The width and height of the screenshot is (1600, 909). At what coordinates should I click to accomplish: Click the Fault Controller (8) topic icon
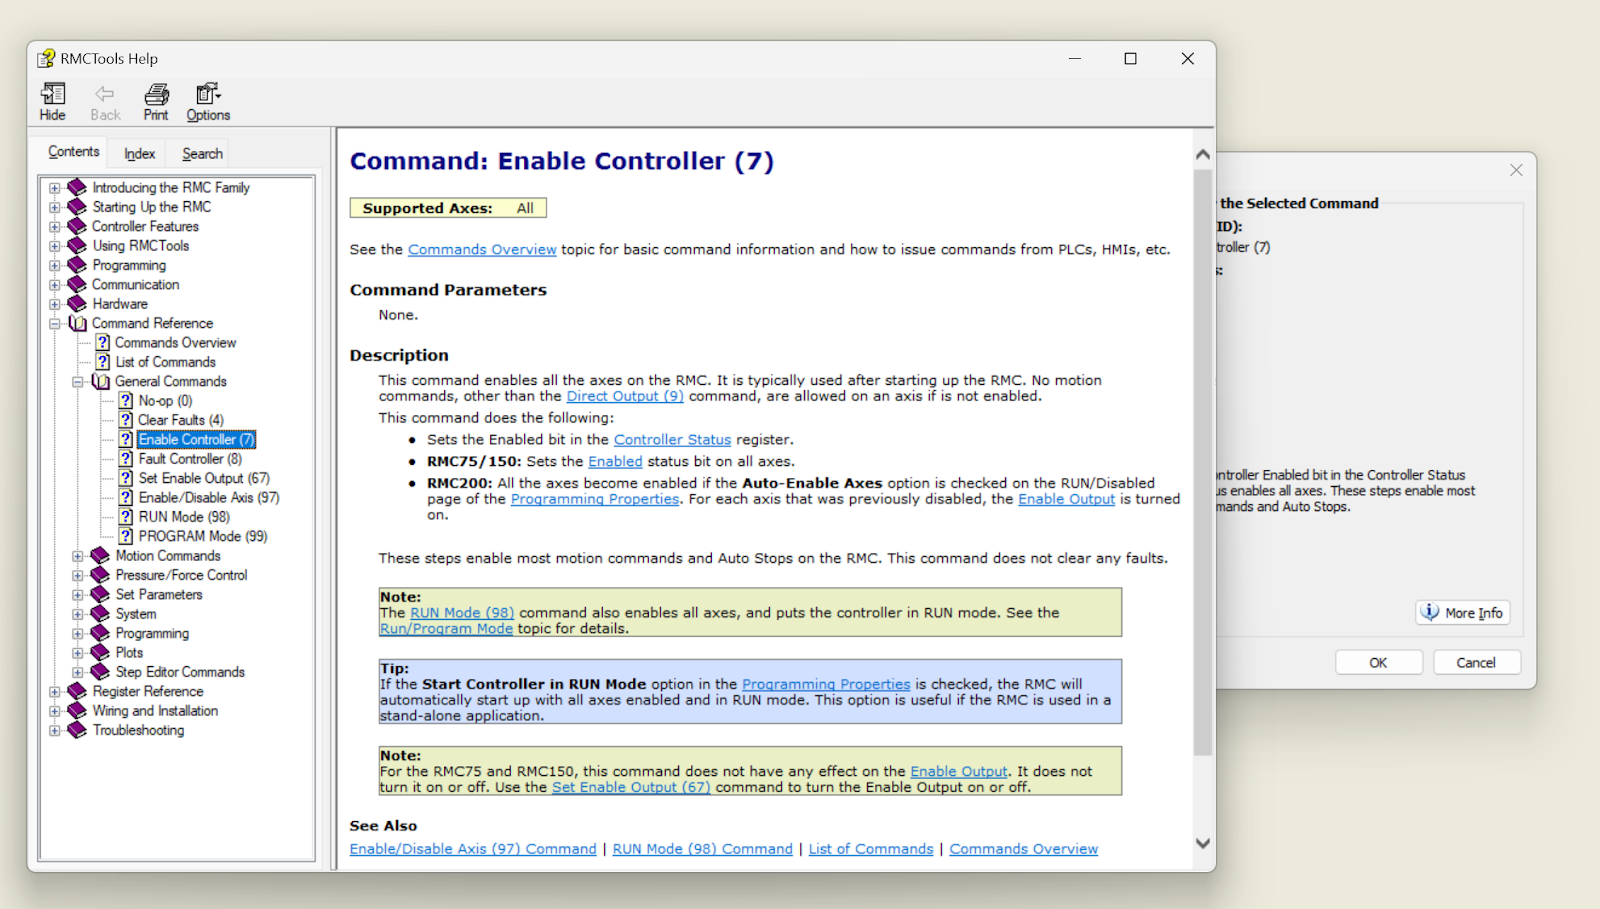click(x=126, y=459)
